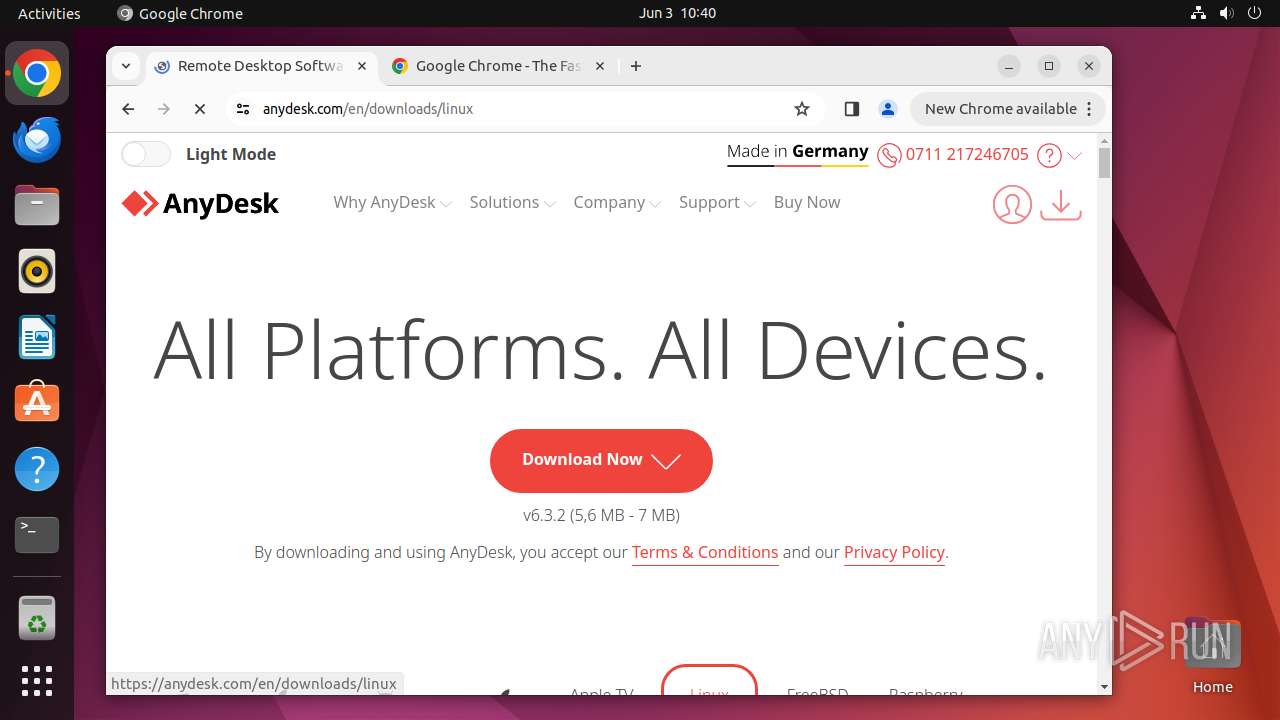Open Ubuntu Software from dock

pos(37,403)
